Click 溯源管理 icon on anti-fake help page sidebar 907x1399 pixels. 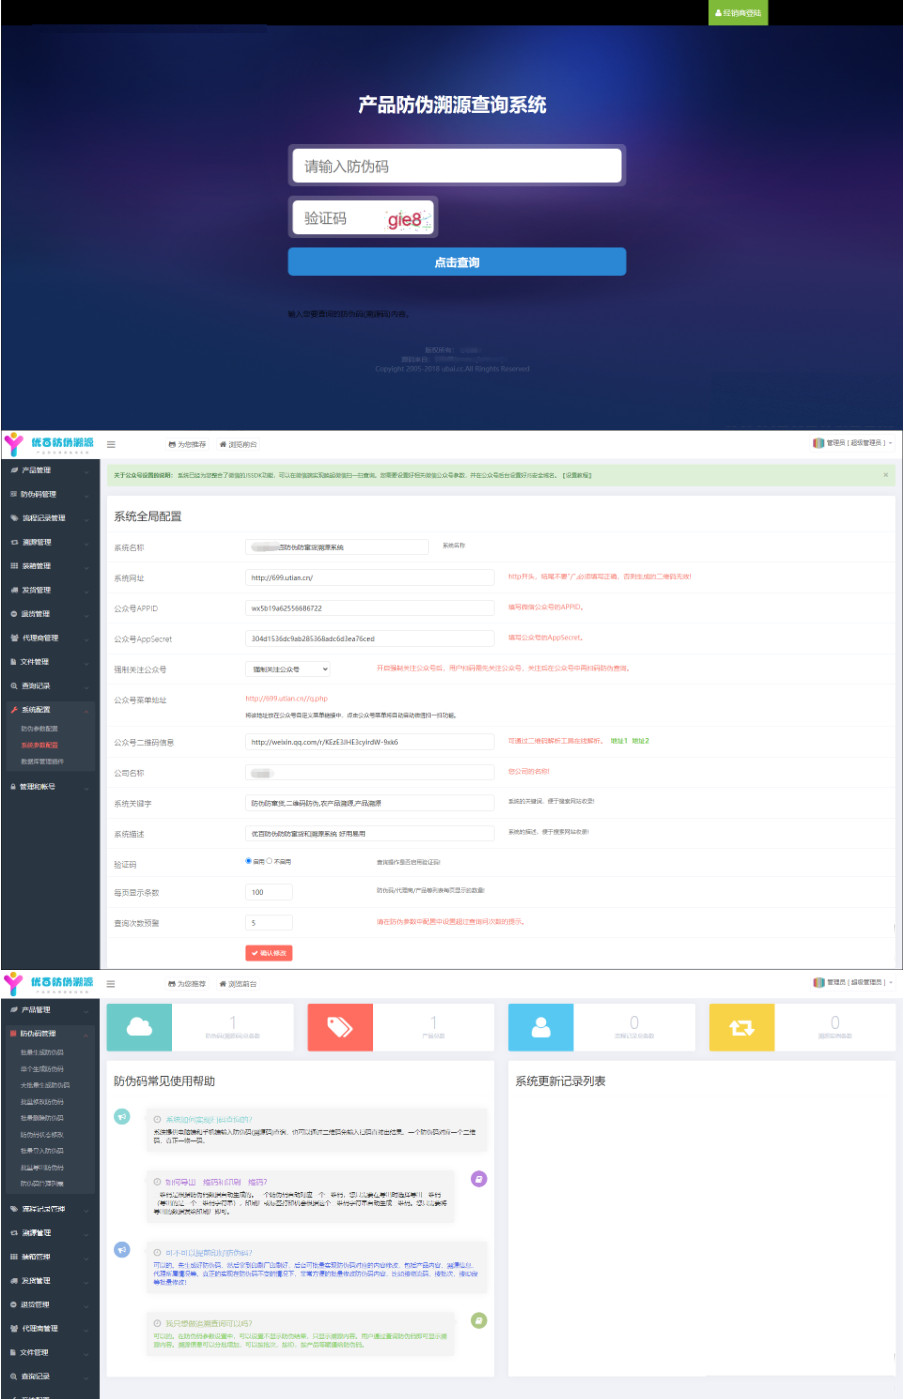14,1233
